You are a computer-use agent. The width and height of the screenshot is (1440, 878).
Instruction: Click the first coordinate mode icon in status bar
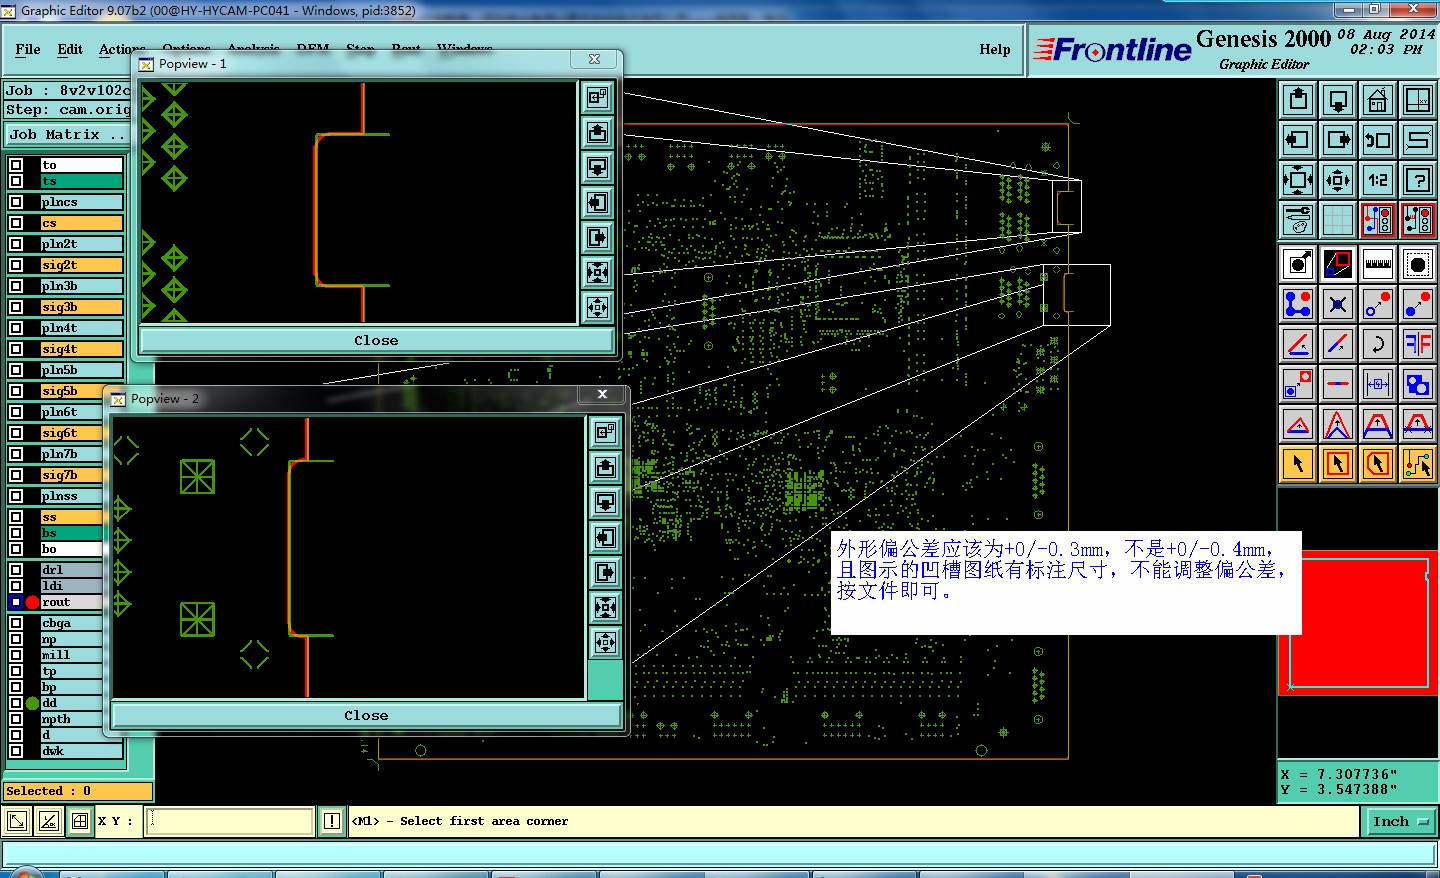pyautogui.click(x=16, y=821)
